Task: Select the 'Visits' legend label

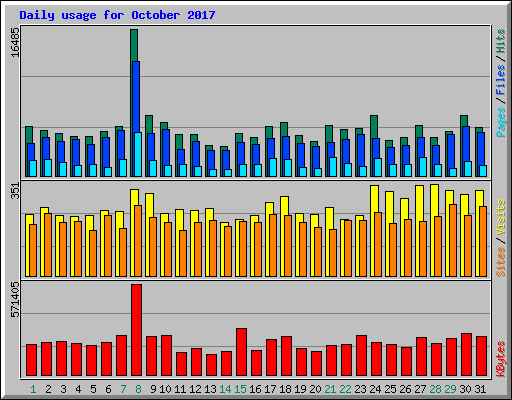Action: (x=501, y=217)
